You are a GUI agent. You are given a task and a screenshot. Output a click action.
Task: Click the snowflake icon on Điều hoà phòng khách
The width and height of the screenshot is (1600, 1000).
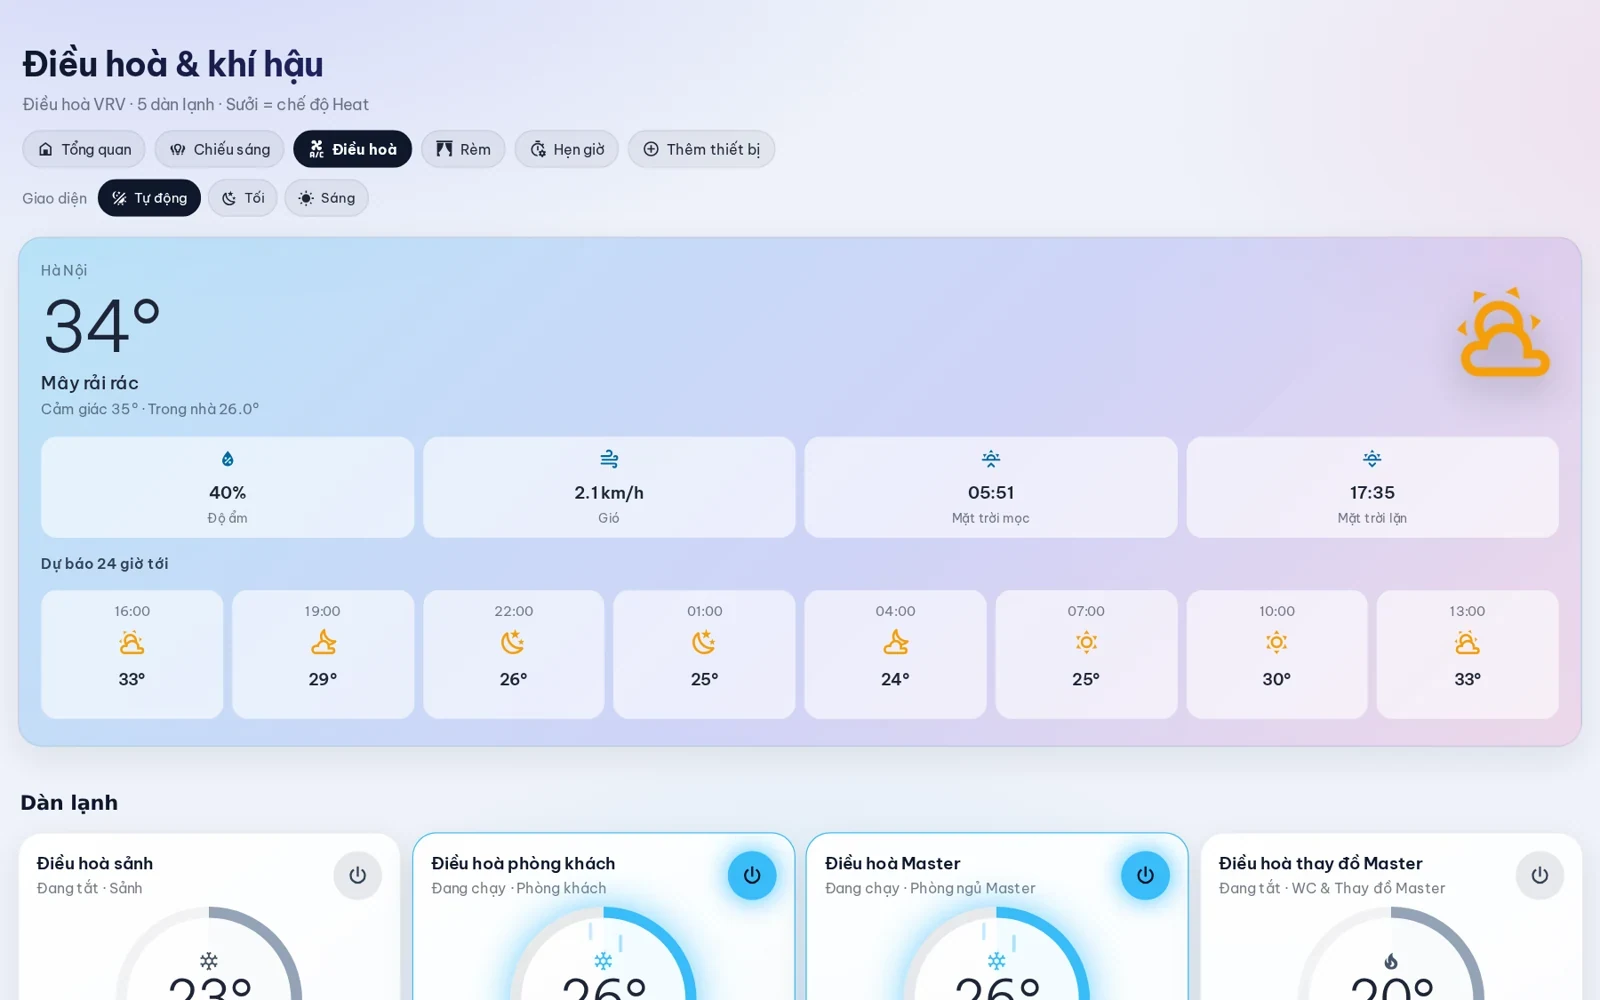coord(603,961)
